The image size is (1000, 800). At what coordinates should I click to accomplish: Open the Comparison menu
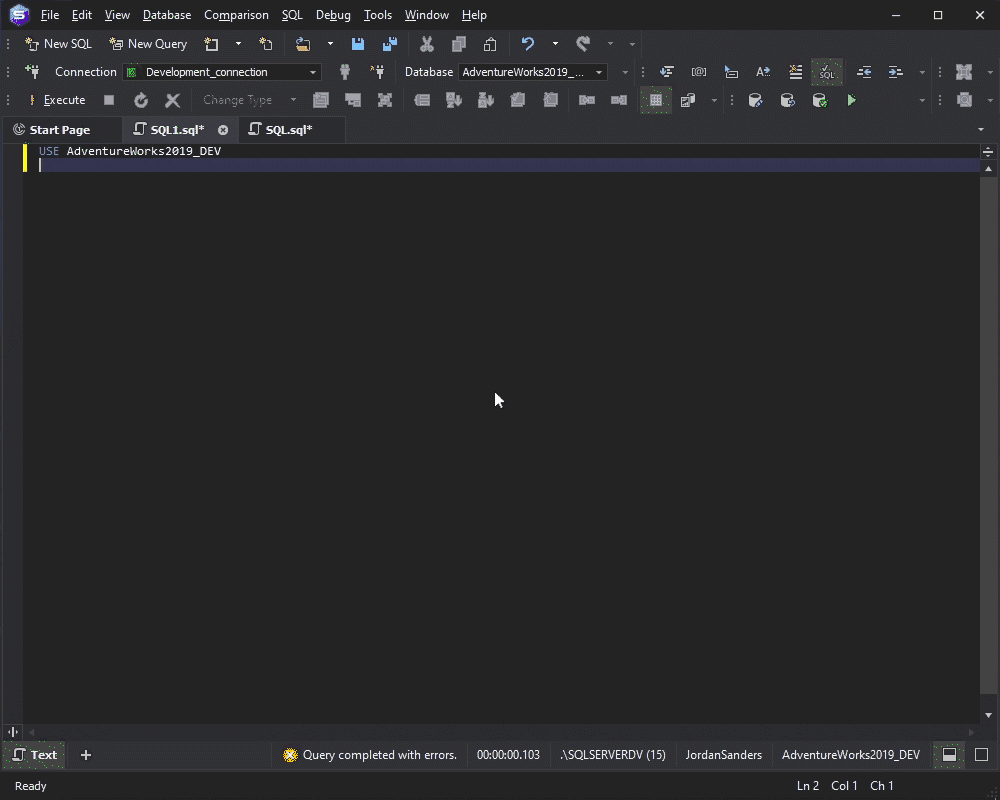click(x=236, y=15)
